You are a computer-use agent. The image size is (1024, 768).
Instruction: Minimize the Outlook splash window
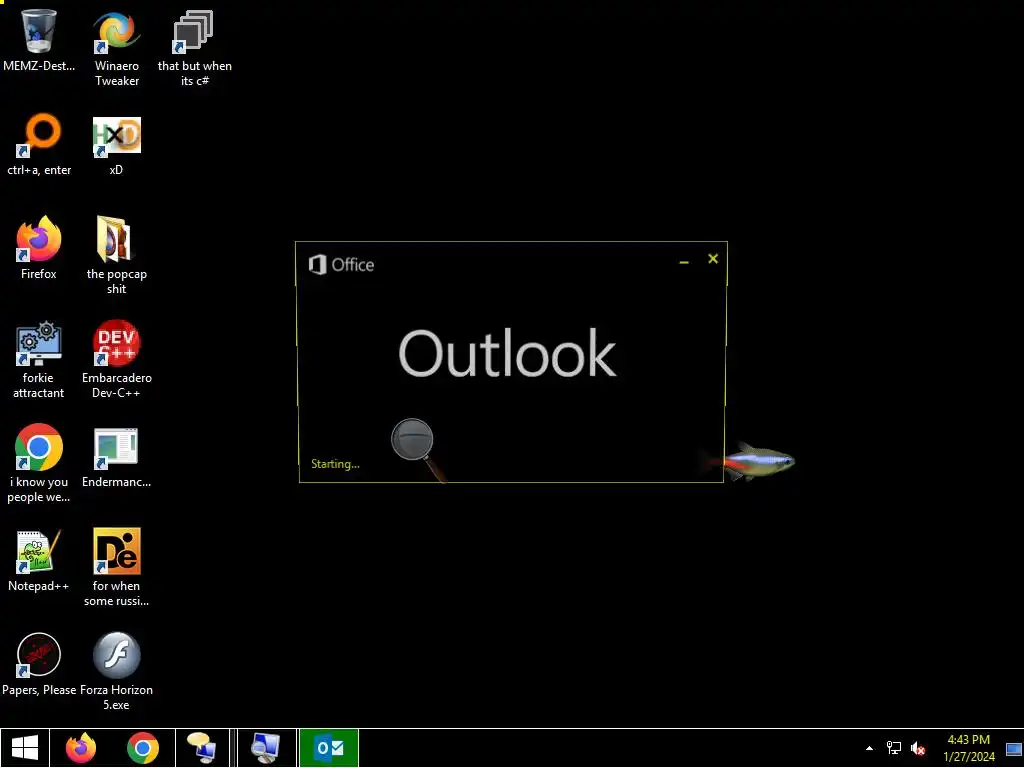(684, 261)
